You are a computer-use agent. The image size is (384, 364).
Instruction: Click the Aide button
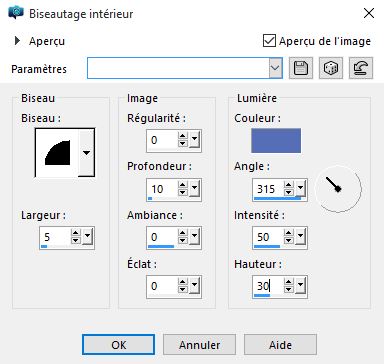280,345
